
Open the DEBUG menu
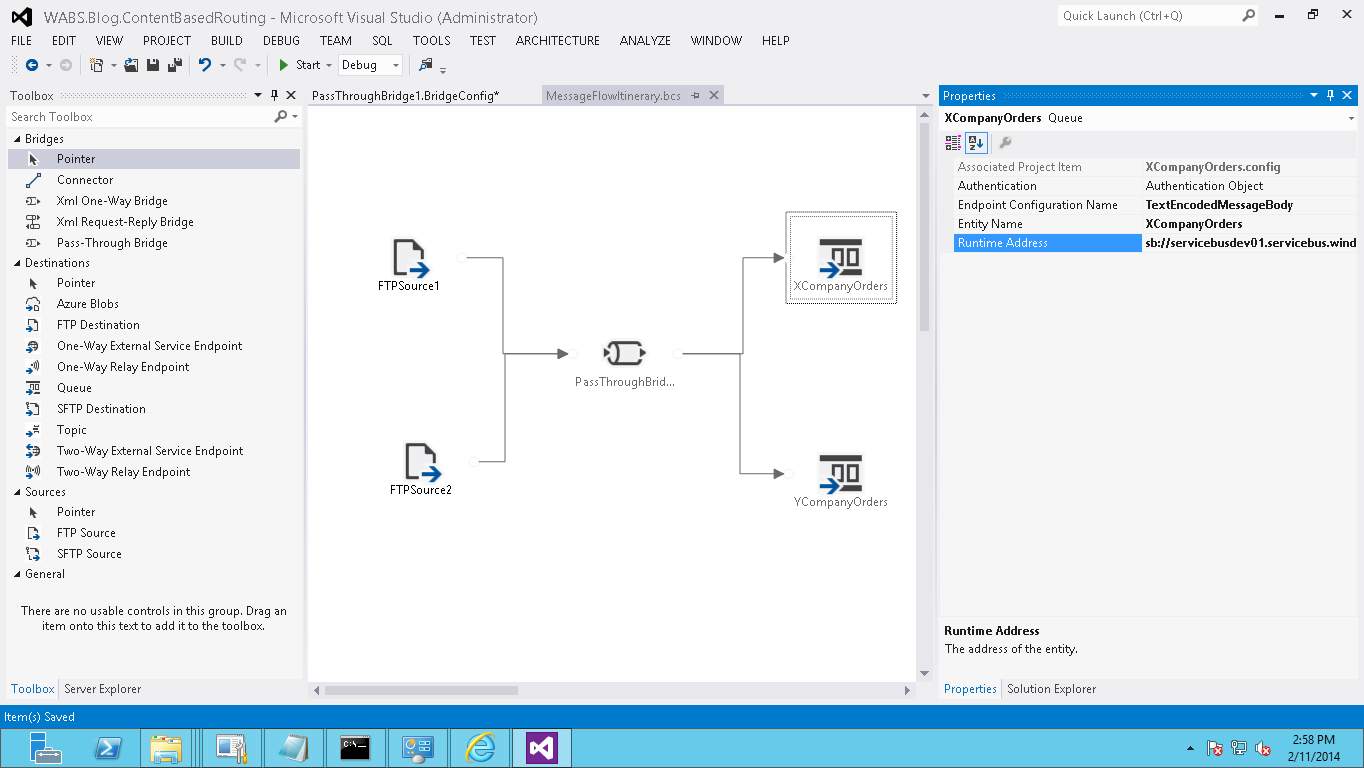[281, 41]
